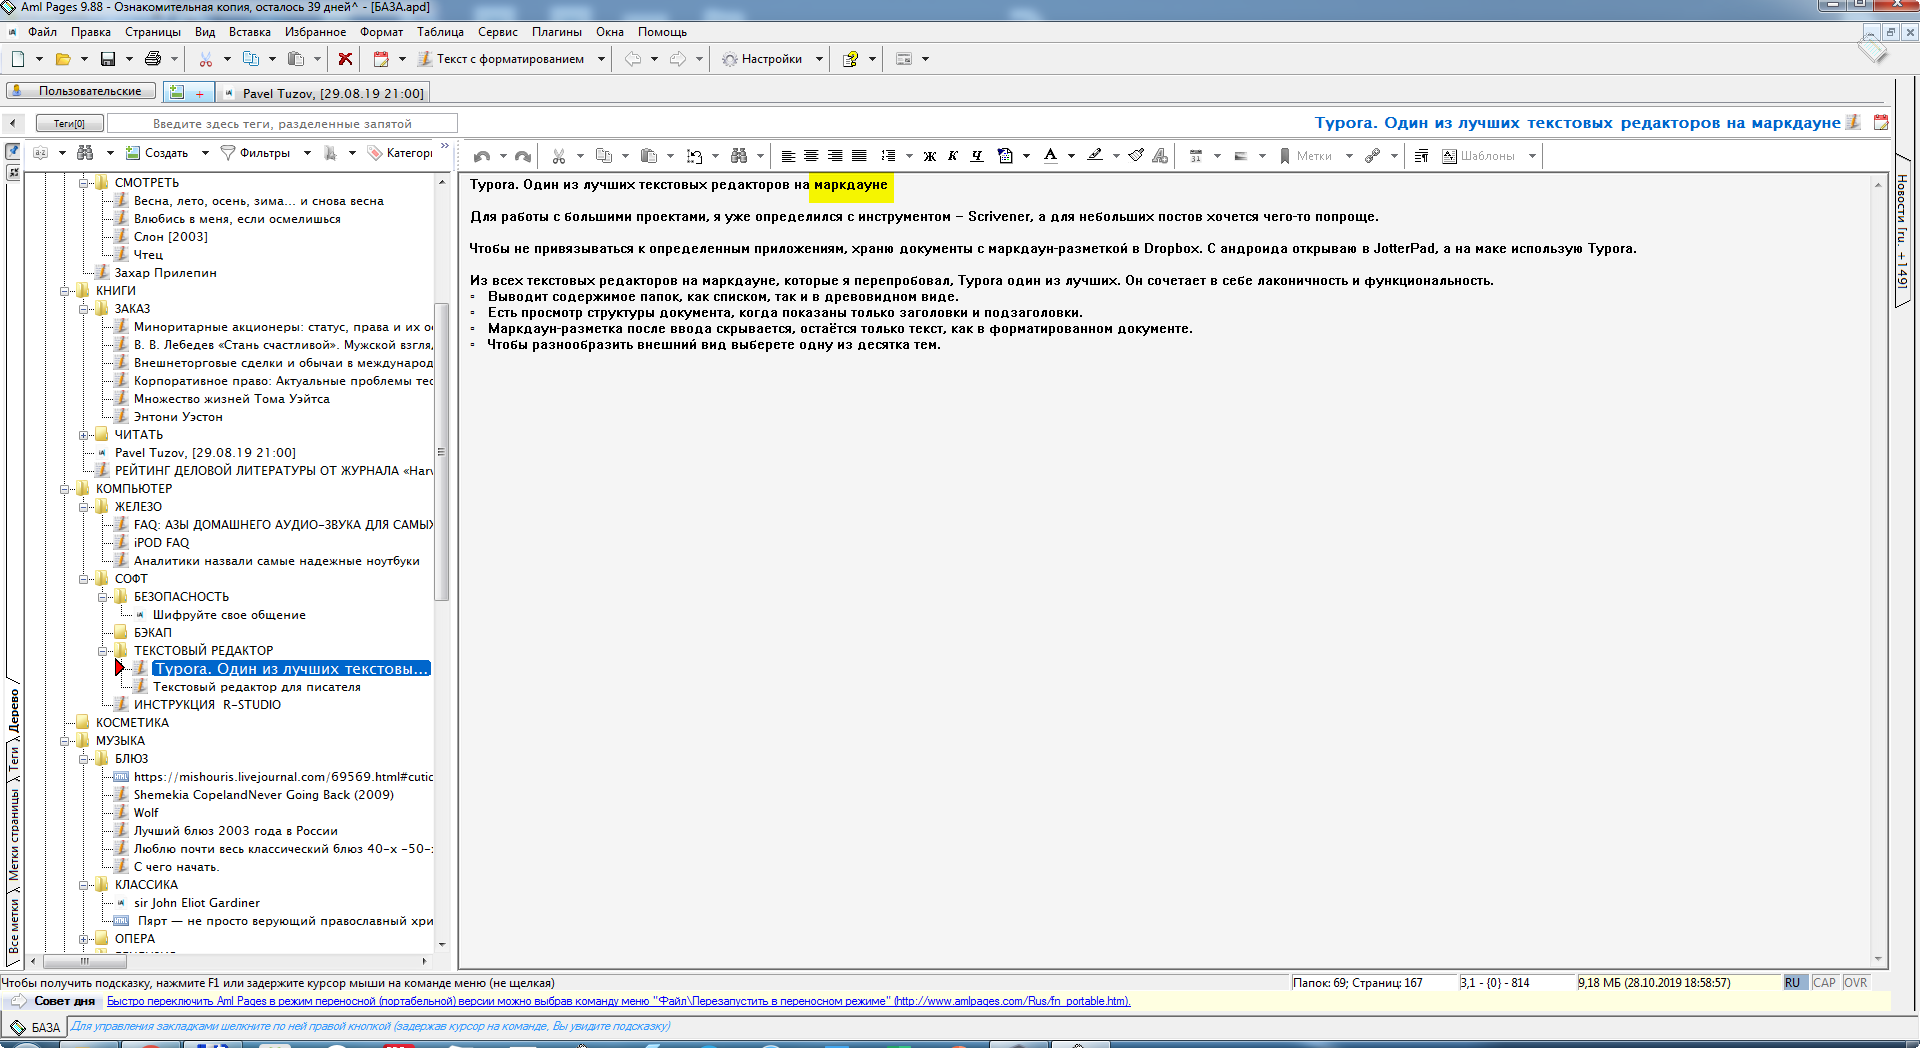
Task: Open highlight color dropdown arrow
Action: point(1116,156)
